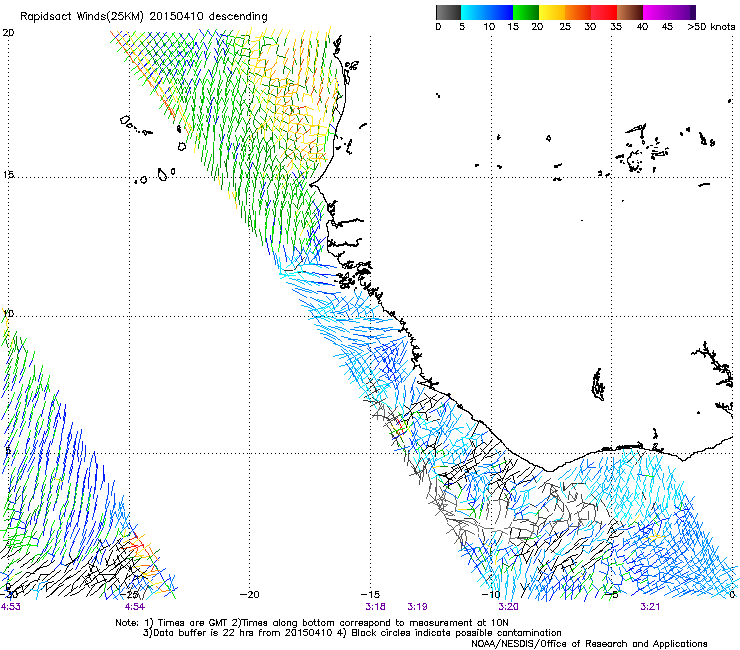
Task: Click the '25' label under the color scale
Action: (x=565, y=27)
